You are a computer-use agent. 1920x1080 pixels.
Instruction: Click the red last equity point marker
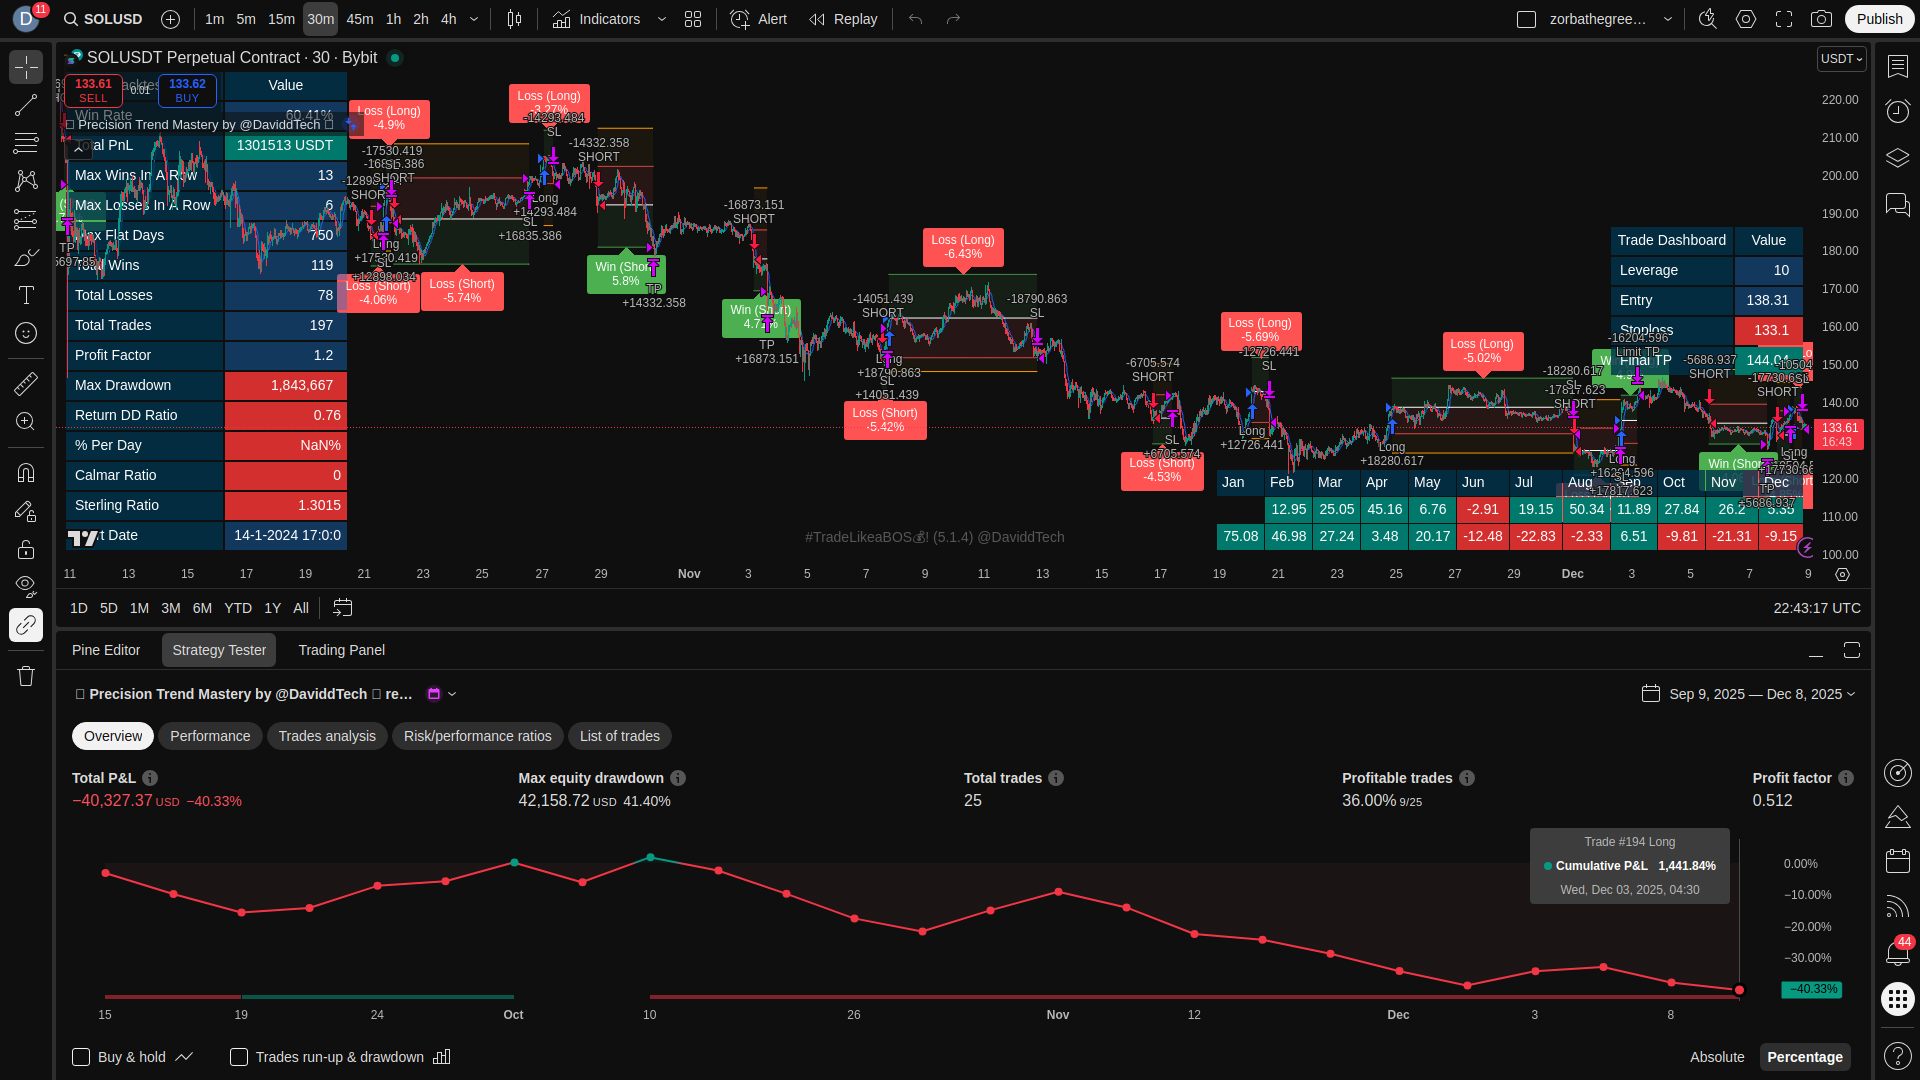click(1739, 990)
